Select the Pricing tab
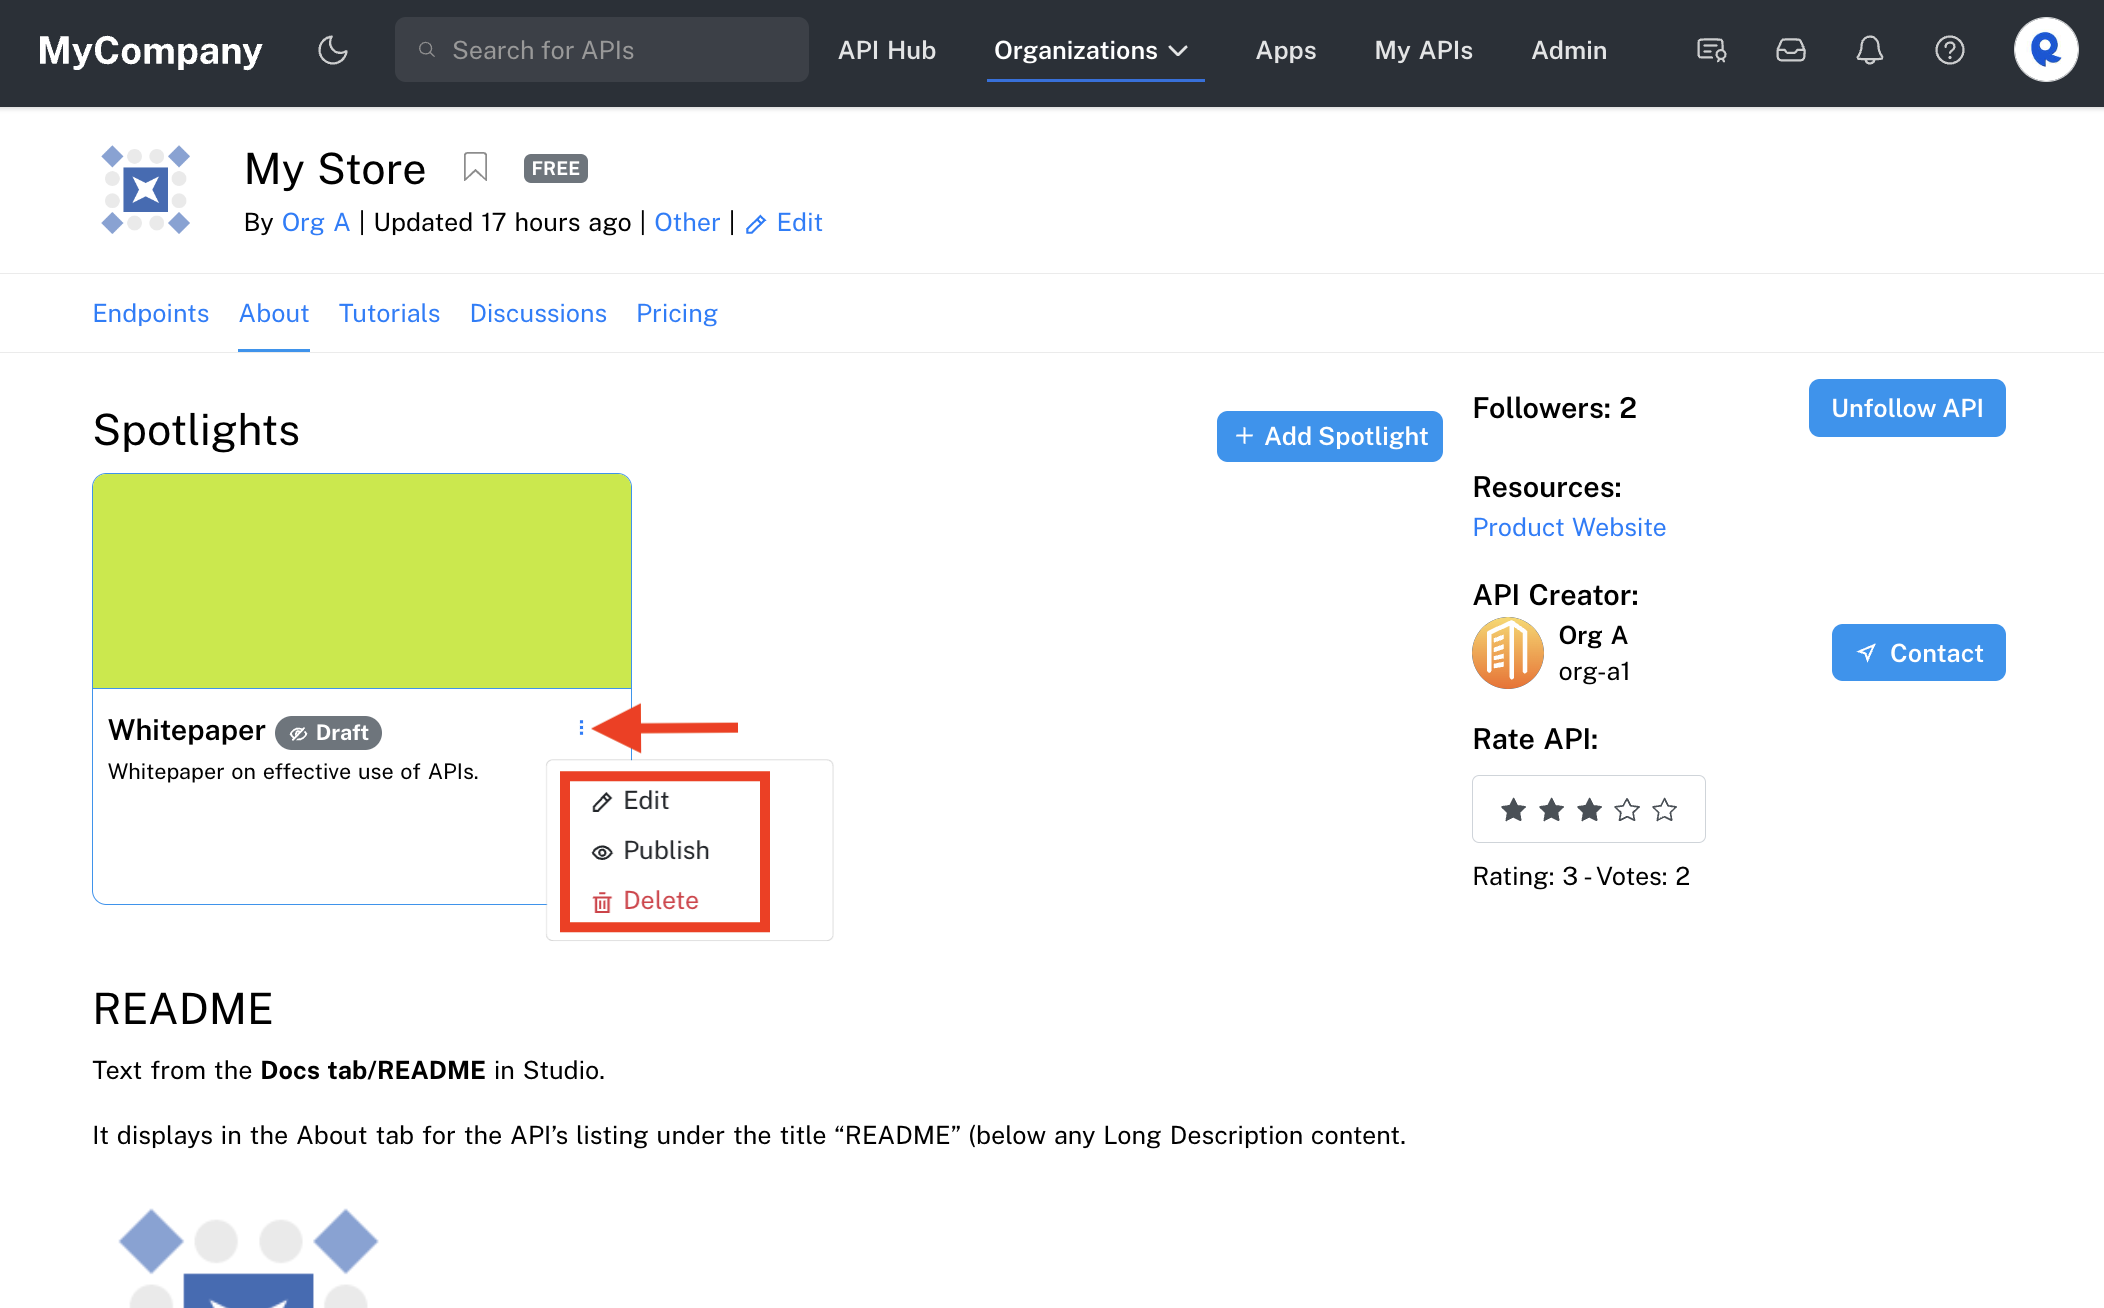2104x1308 pixels. (676, 313)
